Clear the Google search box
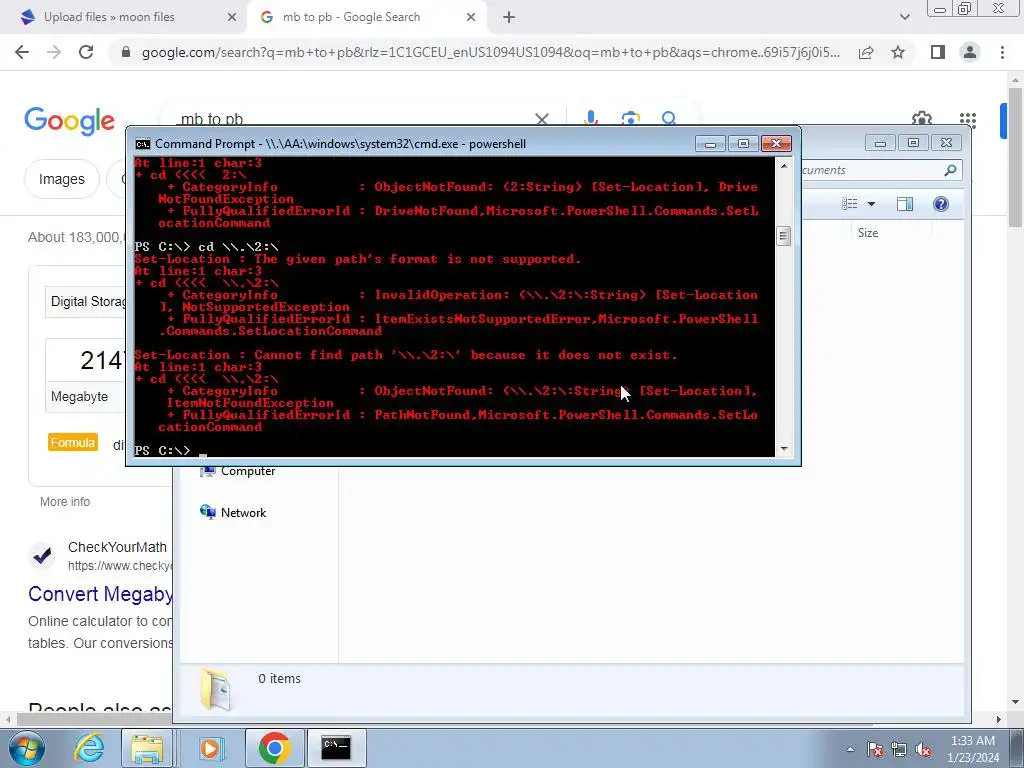The height and width of the screenshot is (768, 1024). coord(542,119)
